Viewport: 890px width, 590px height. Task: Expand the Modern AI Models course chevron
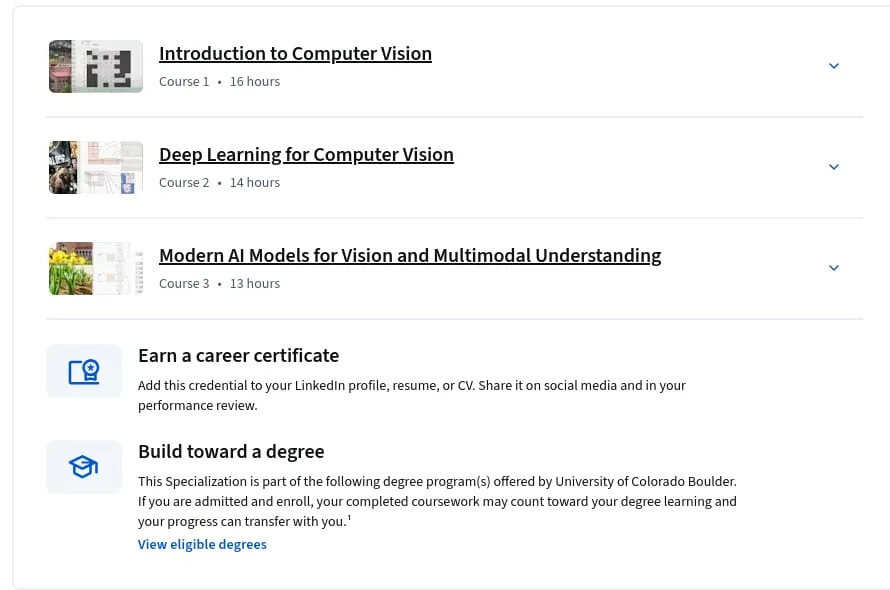pos(834,268)
